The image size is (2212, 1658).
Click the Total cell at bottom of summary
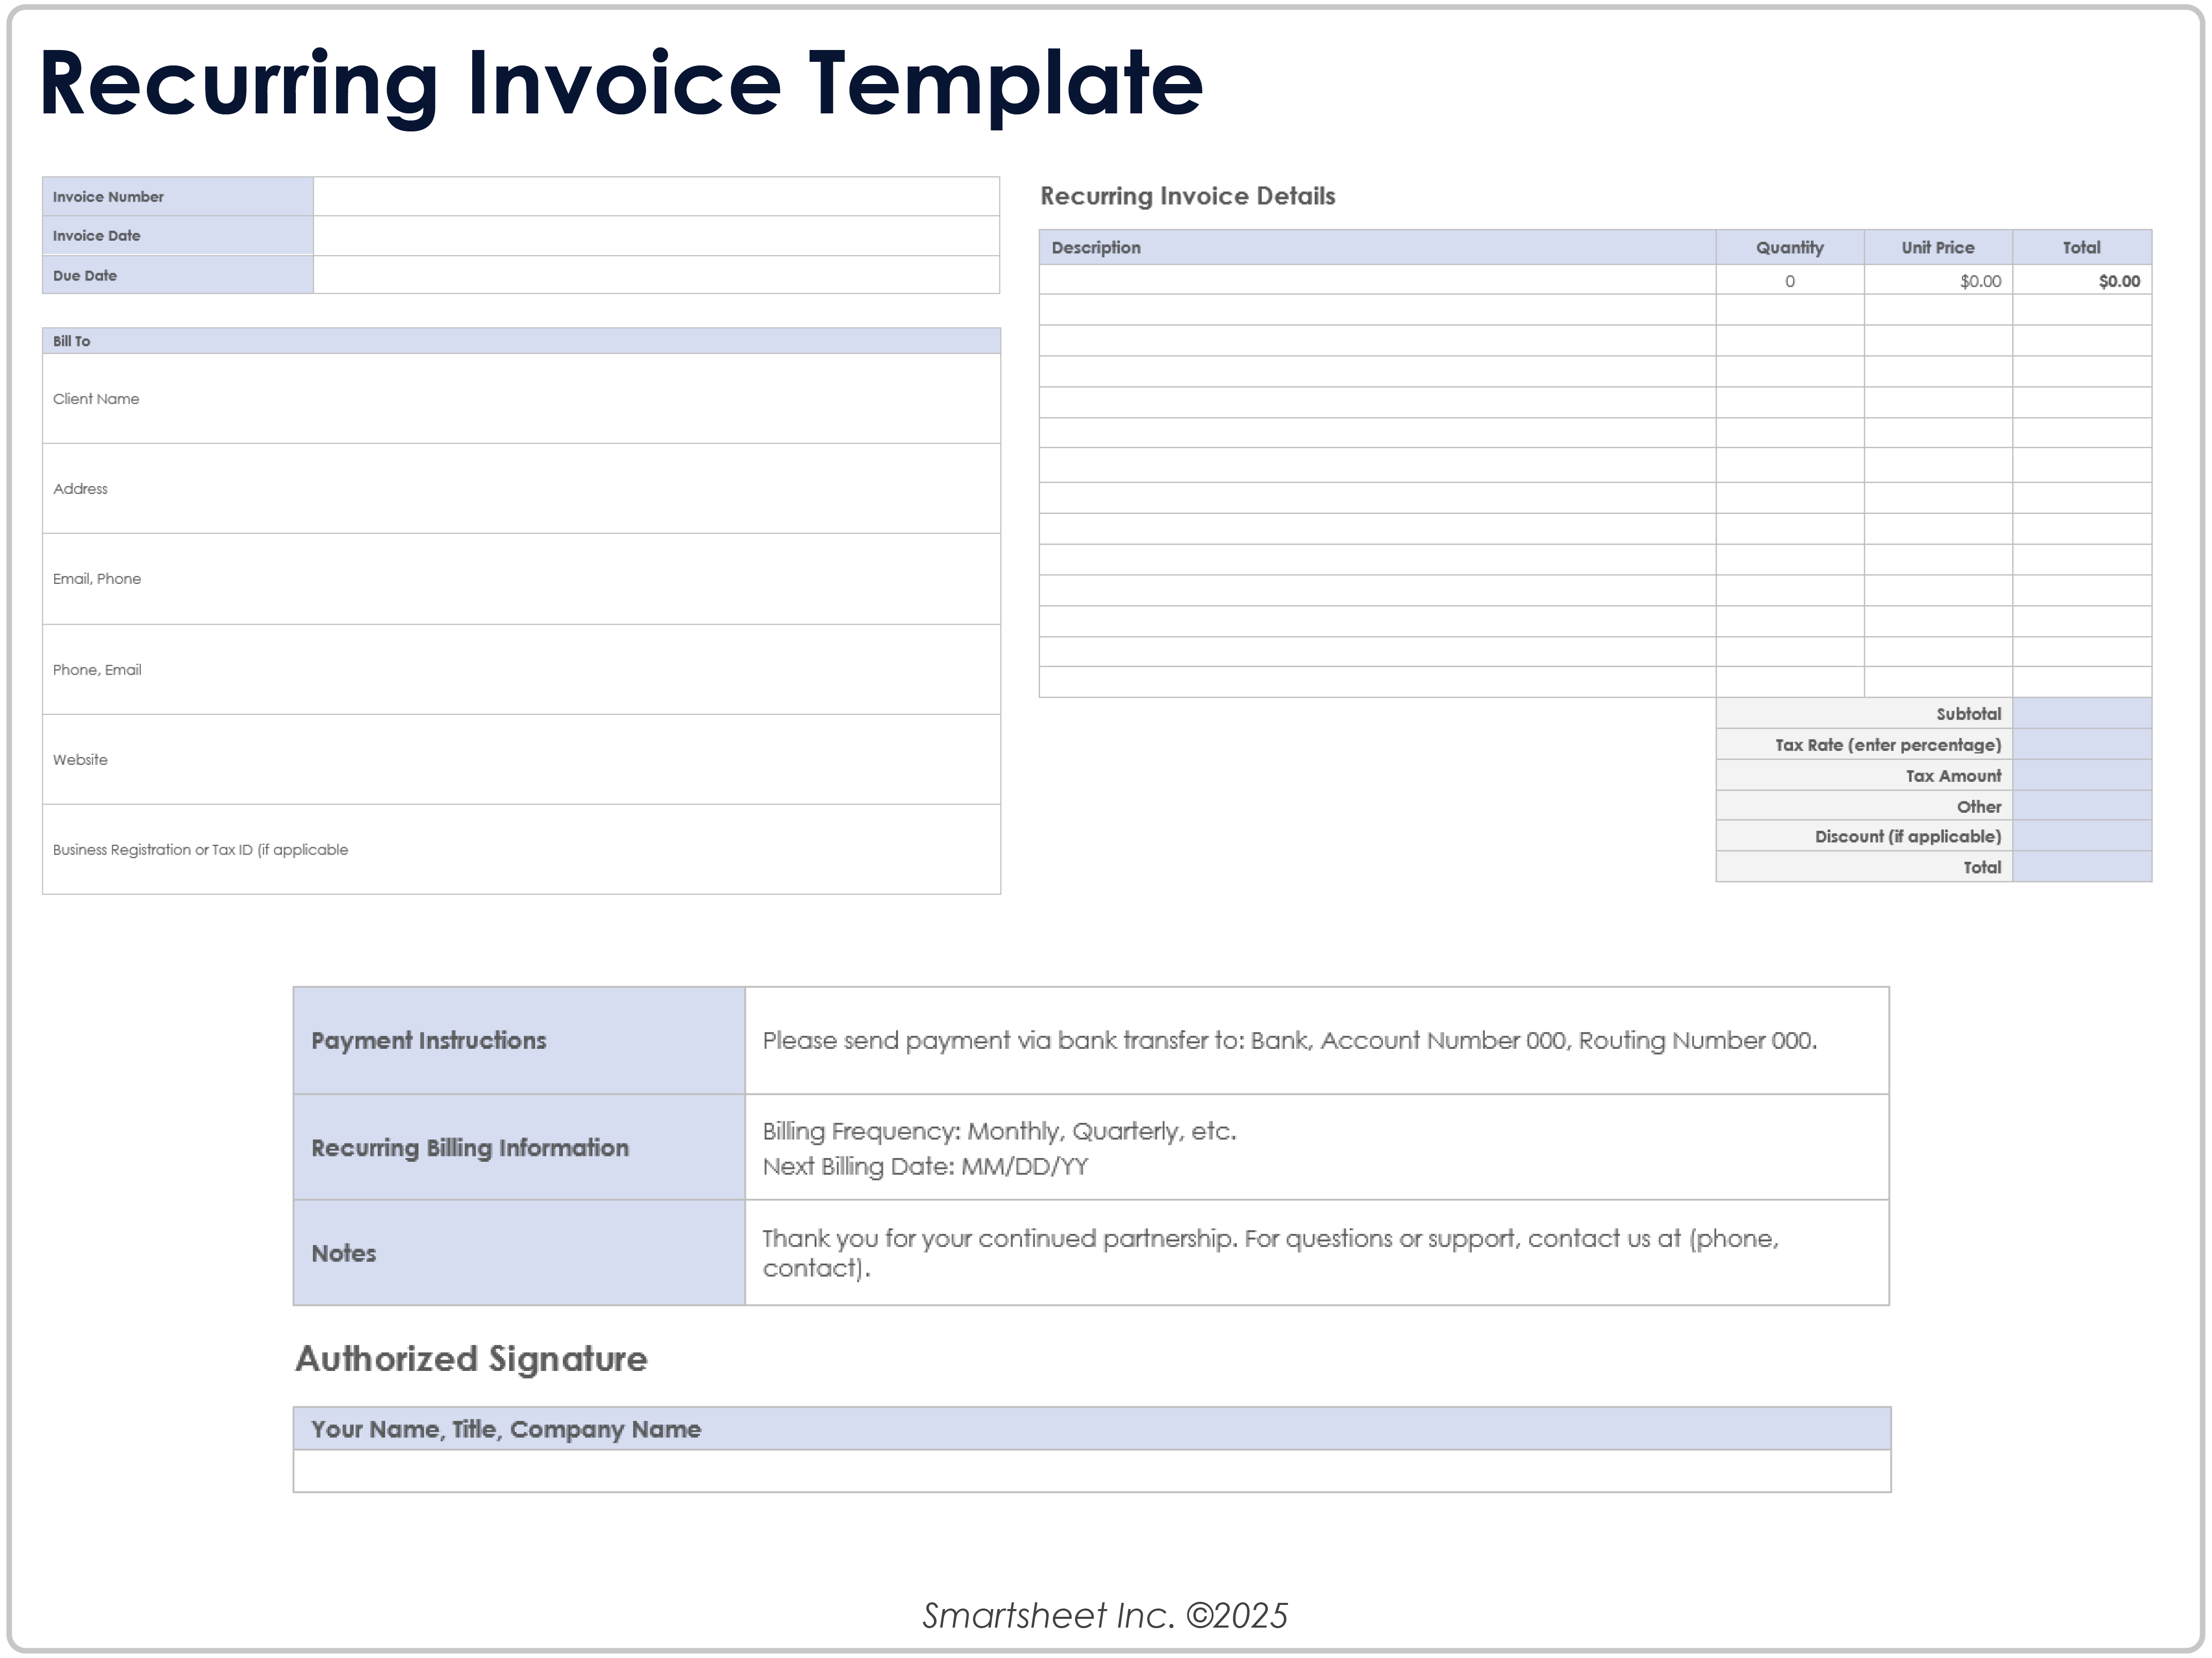tap(2080, 867)
